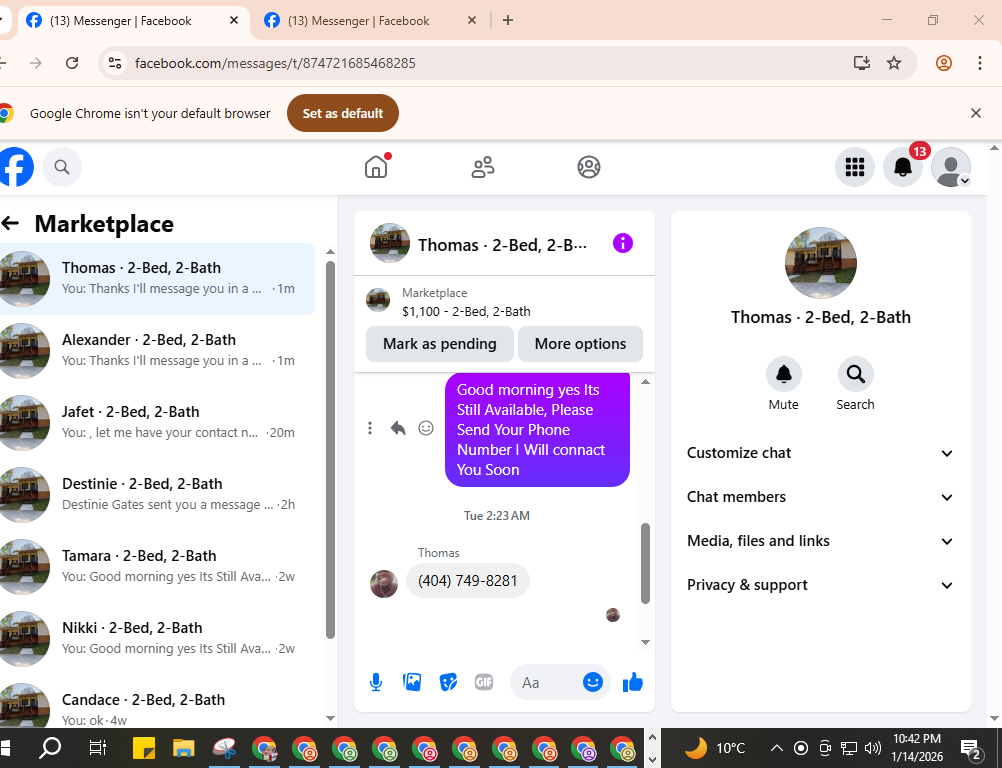
Task: Select Thomas · 2-Bed, 2-Bath chat row
Action: [x=157, y=279]
